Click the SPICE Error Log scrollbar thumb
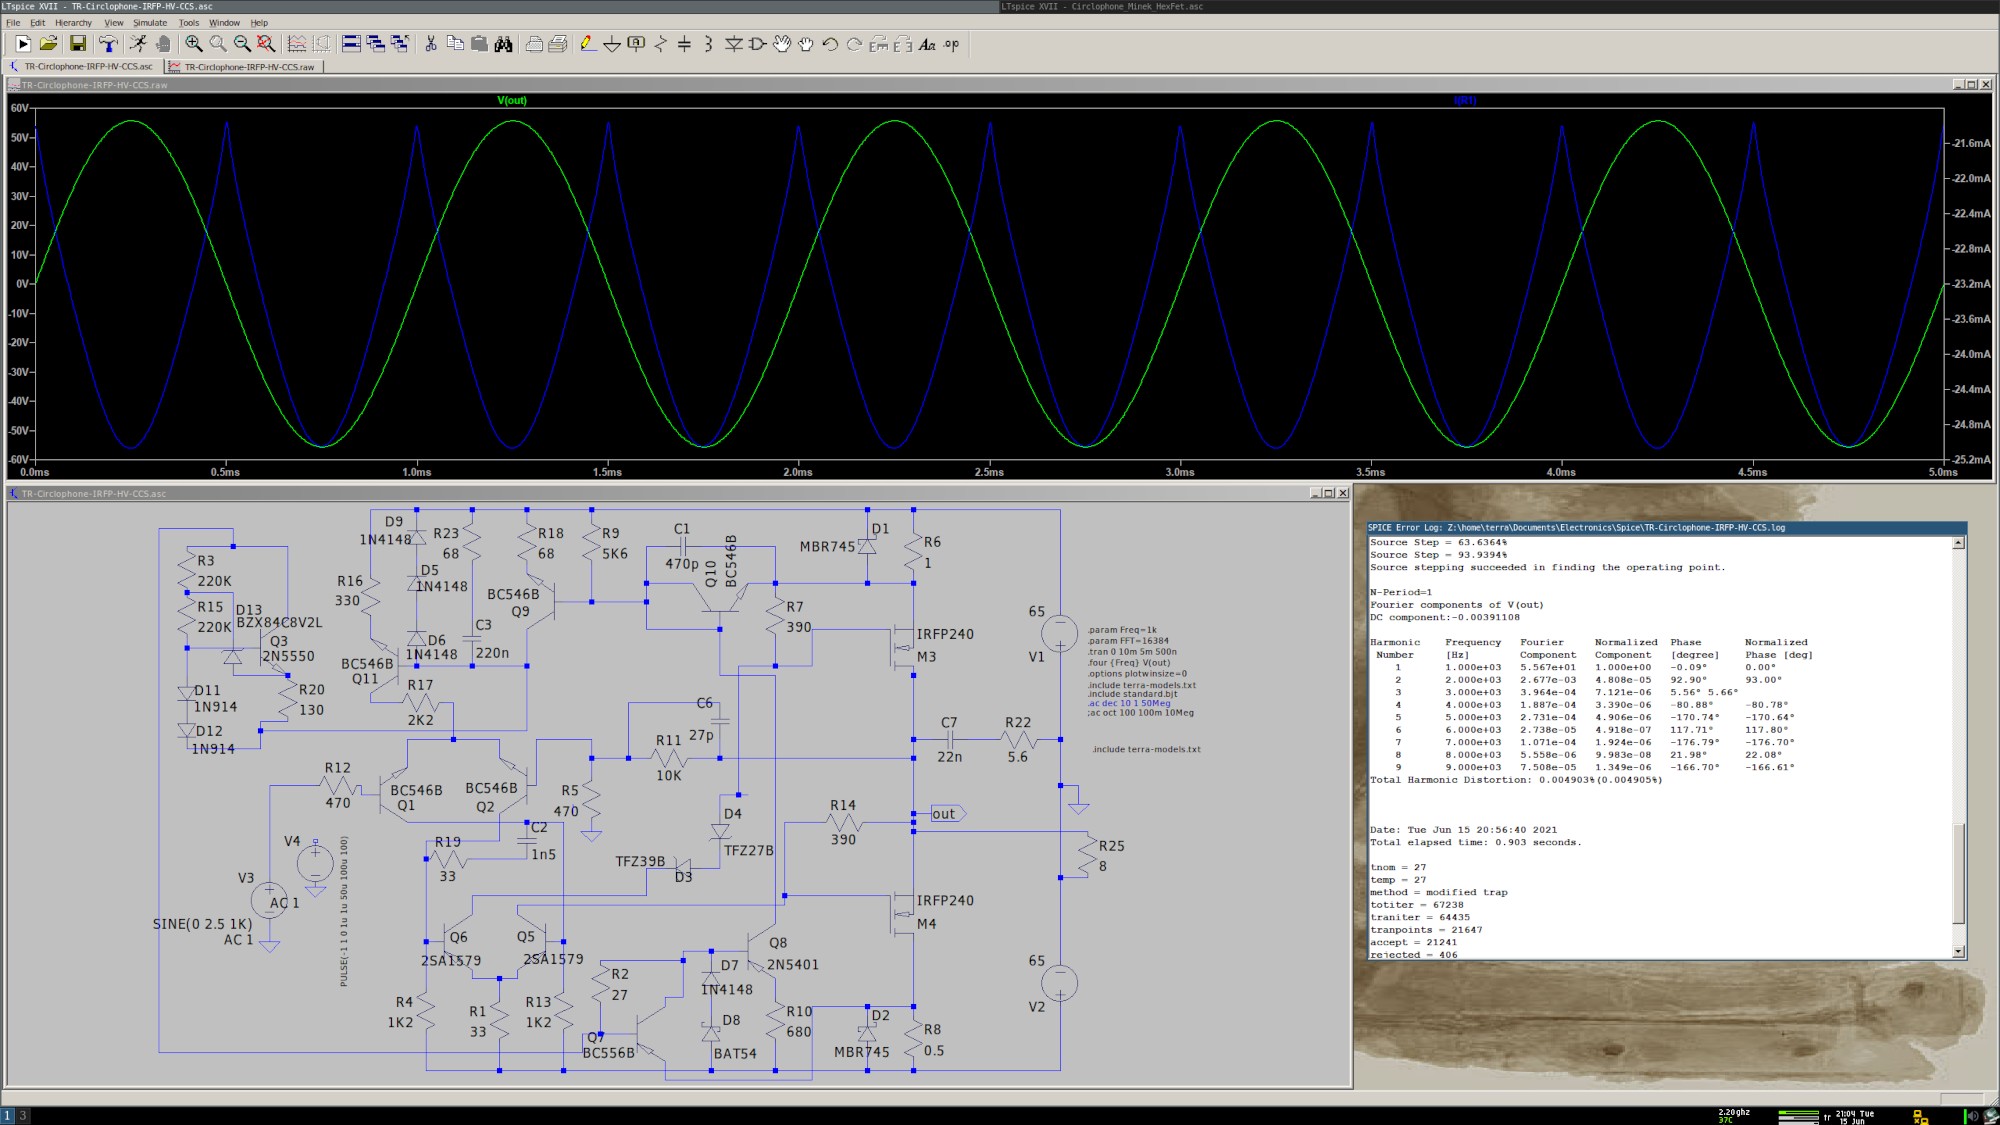Image resolution: width=2000 pixels, height=1125 pixels. click(1958, 873)
